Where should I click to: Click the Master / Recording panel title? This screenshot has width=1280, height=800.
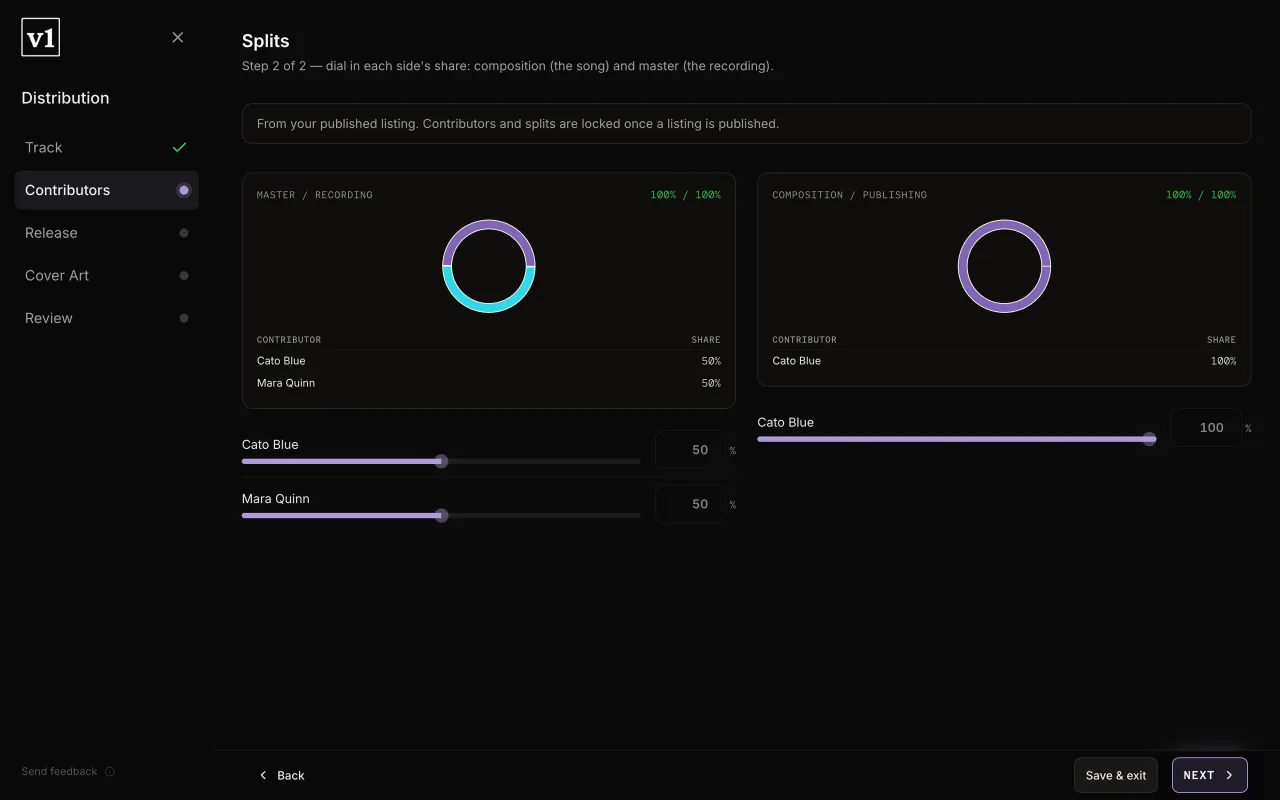click(x=314, y=195)
